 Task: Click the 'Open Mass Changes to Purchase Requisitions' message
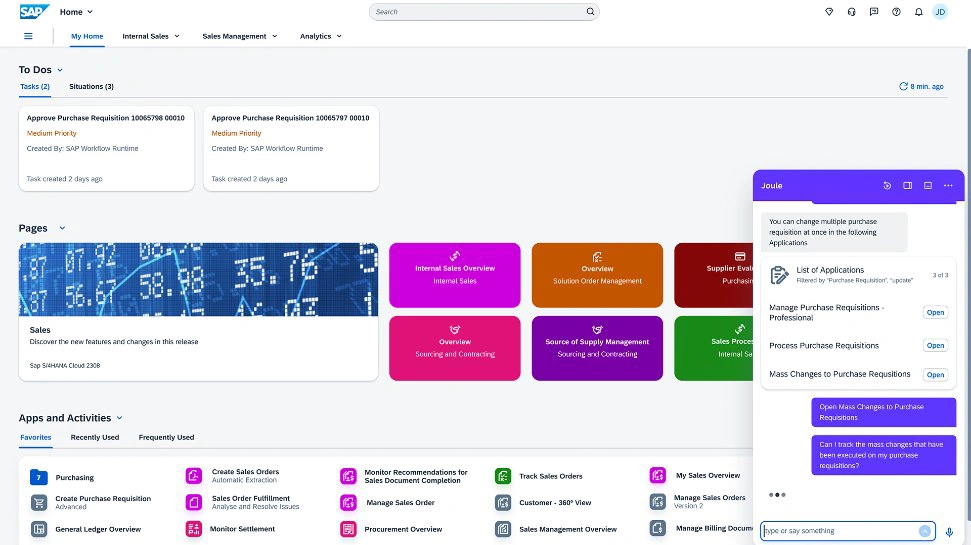(x=884, y=412)
